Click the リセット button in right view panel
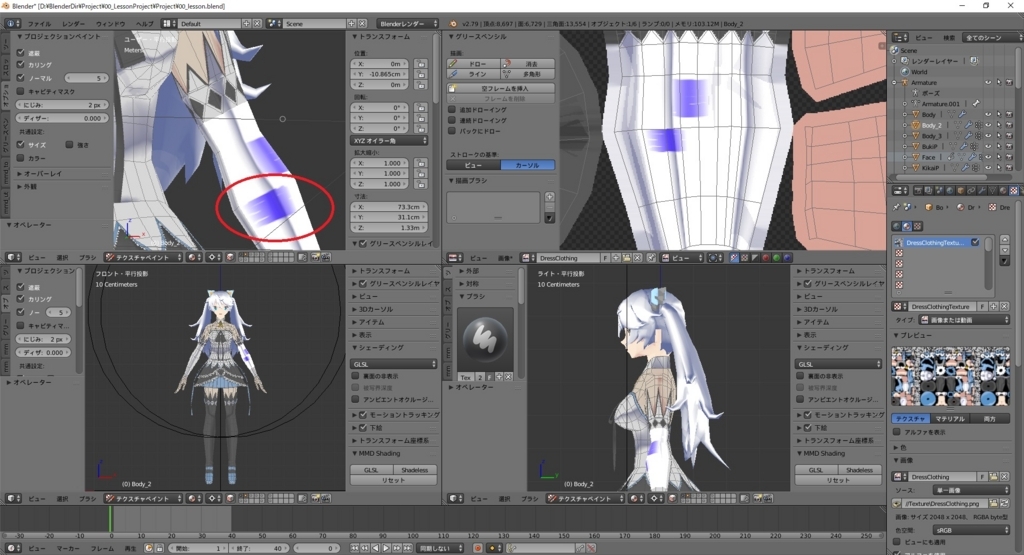1024x555 pixels. click(x=838, y=480)
